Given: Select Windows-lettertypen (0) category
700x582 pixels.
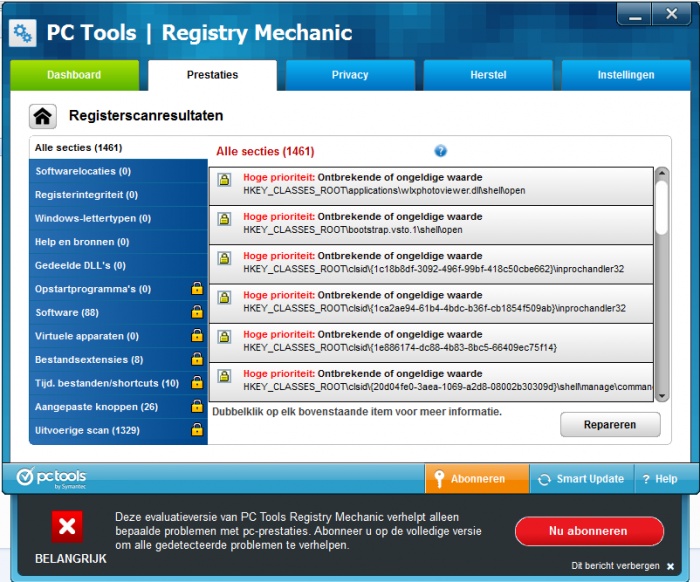Looking at the screenshot, I should [x=118, y=218].
